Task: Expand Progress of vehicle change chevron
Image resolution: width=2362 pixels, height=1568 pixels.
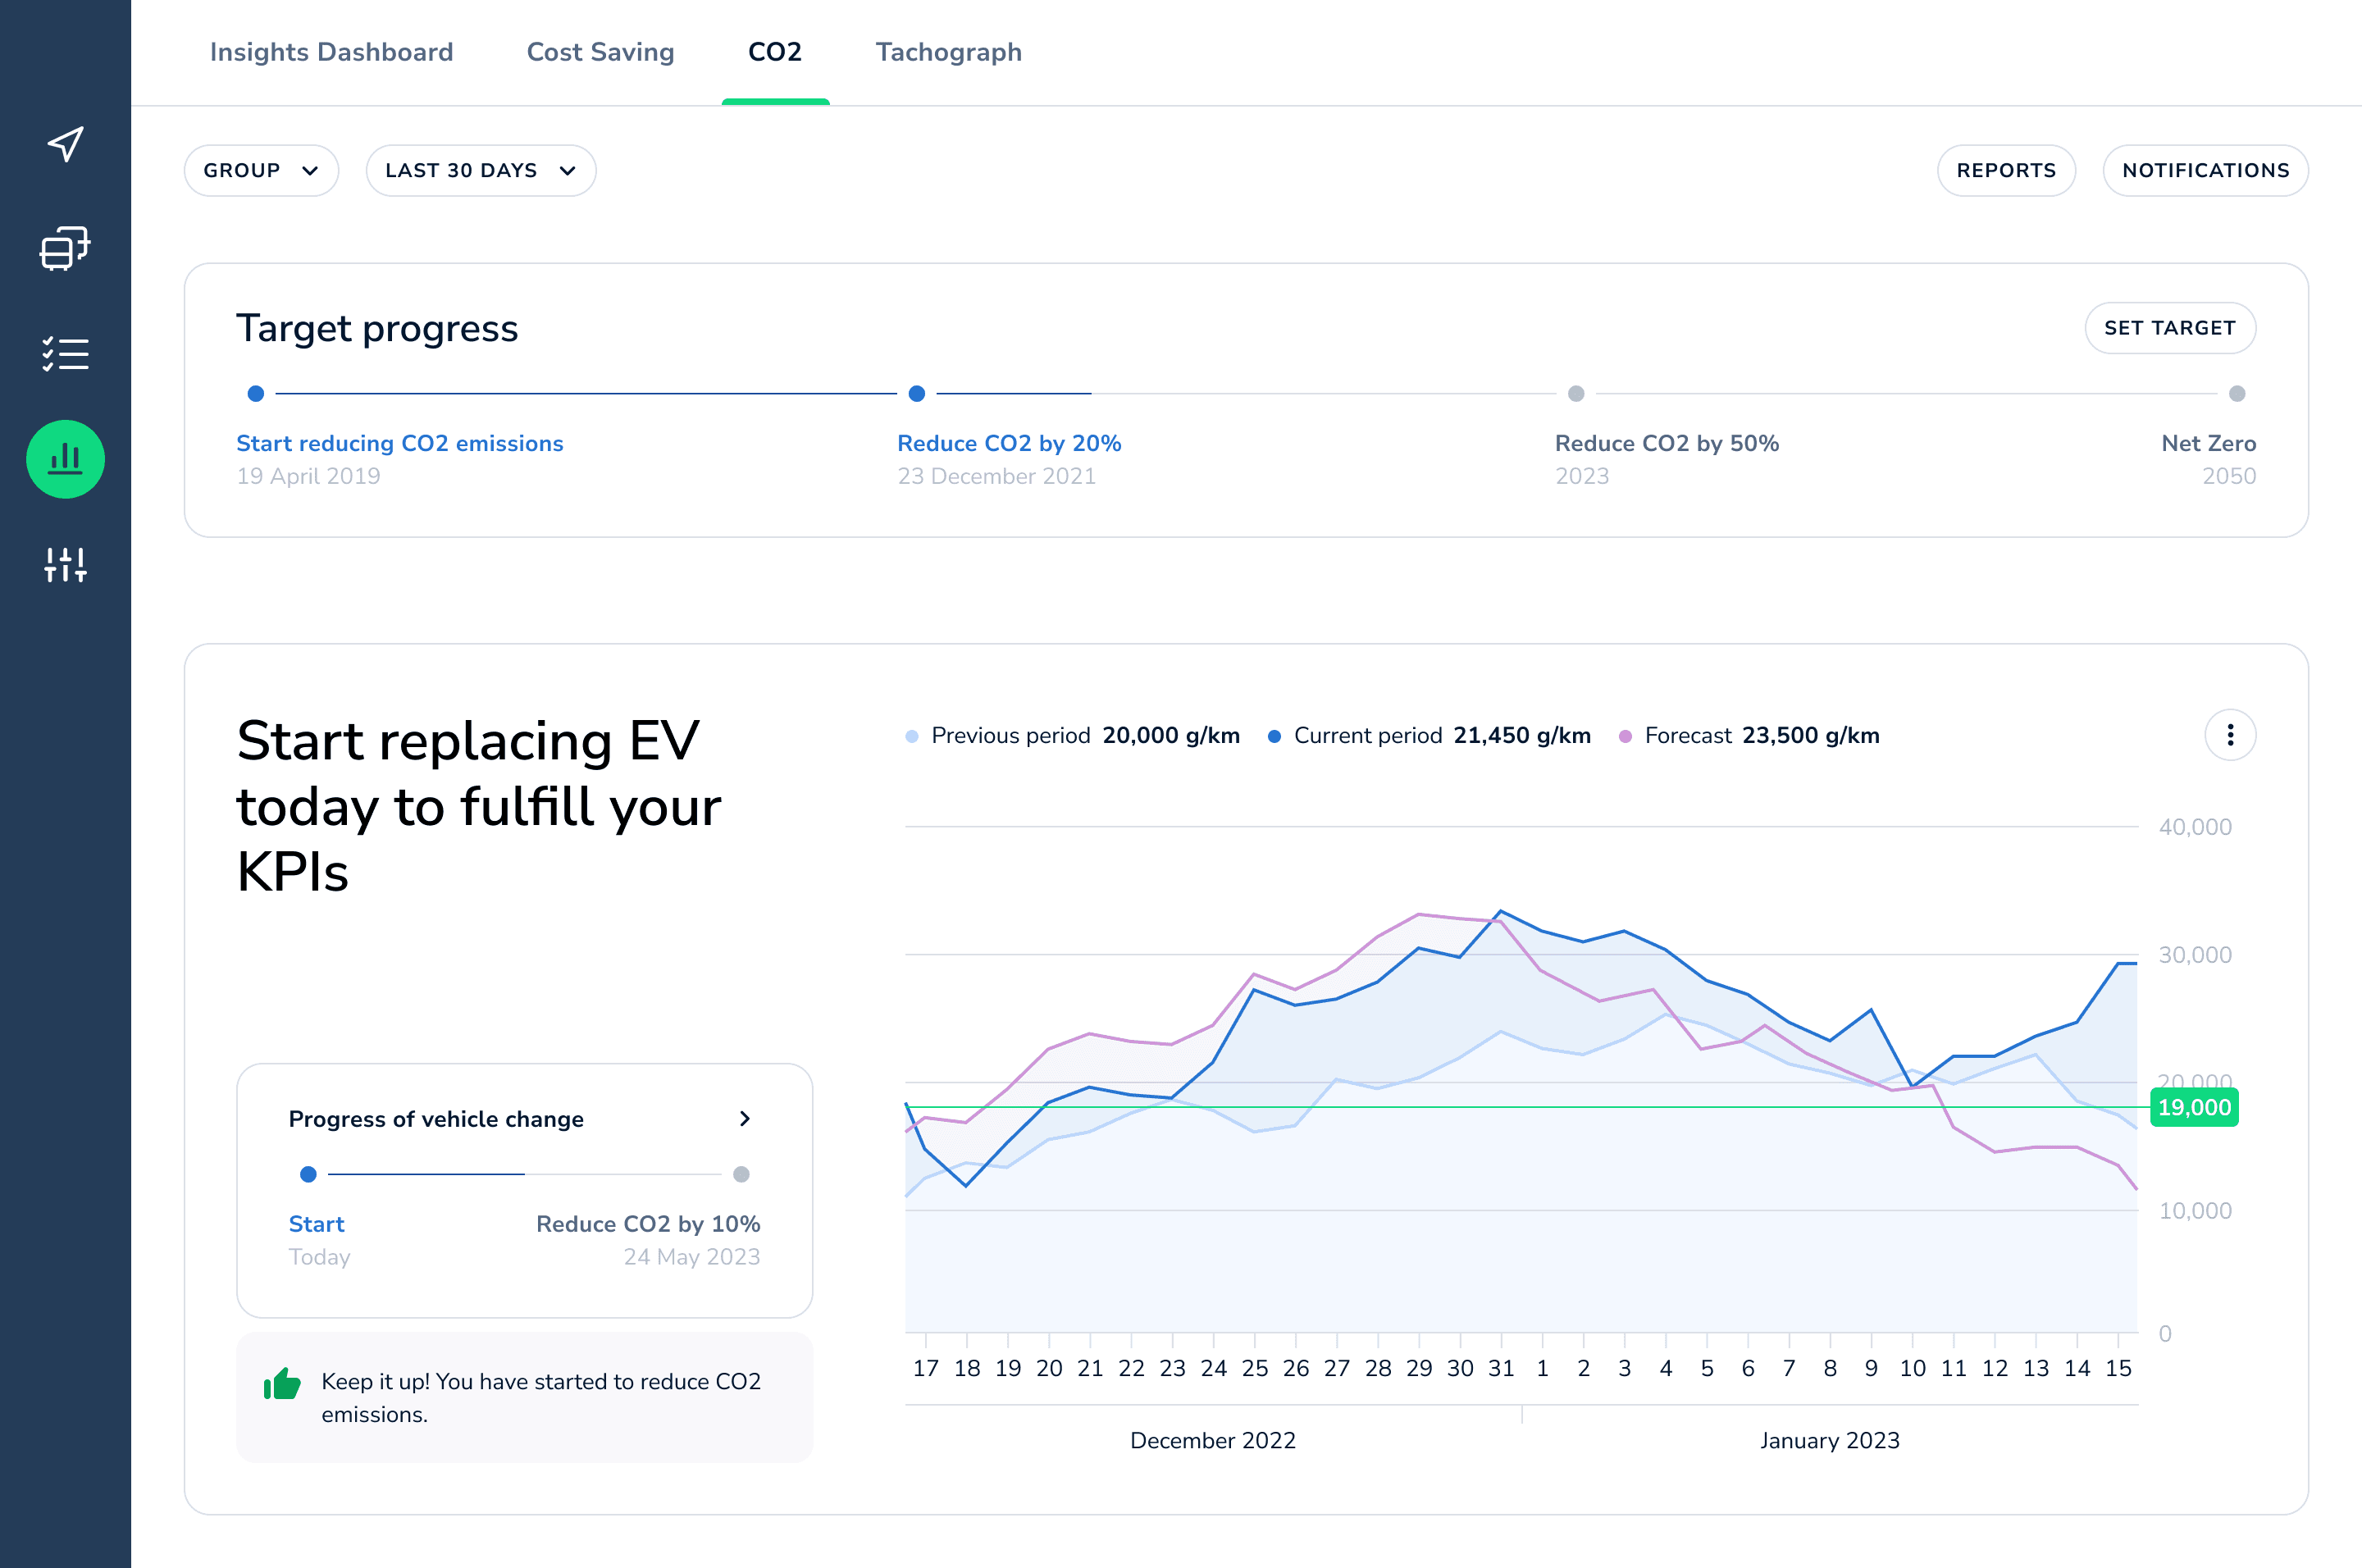Action: [744, 1119]
